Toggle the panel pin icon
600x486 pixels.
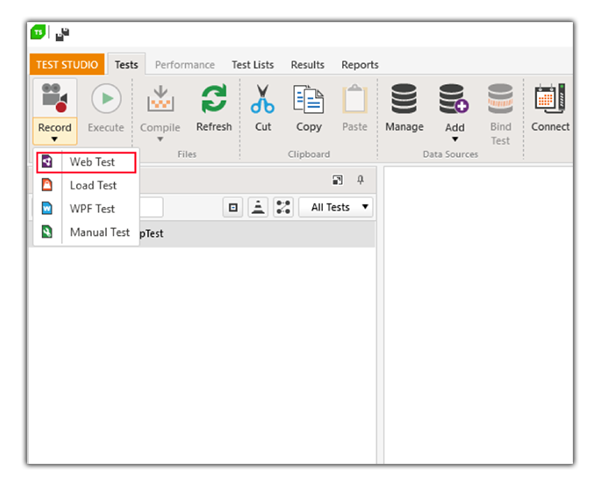point(360,180)
